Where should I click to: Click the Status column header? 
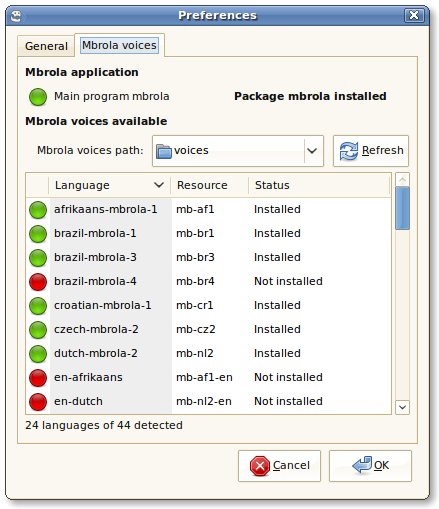tap(319, 185)
